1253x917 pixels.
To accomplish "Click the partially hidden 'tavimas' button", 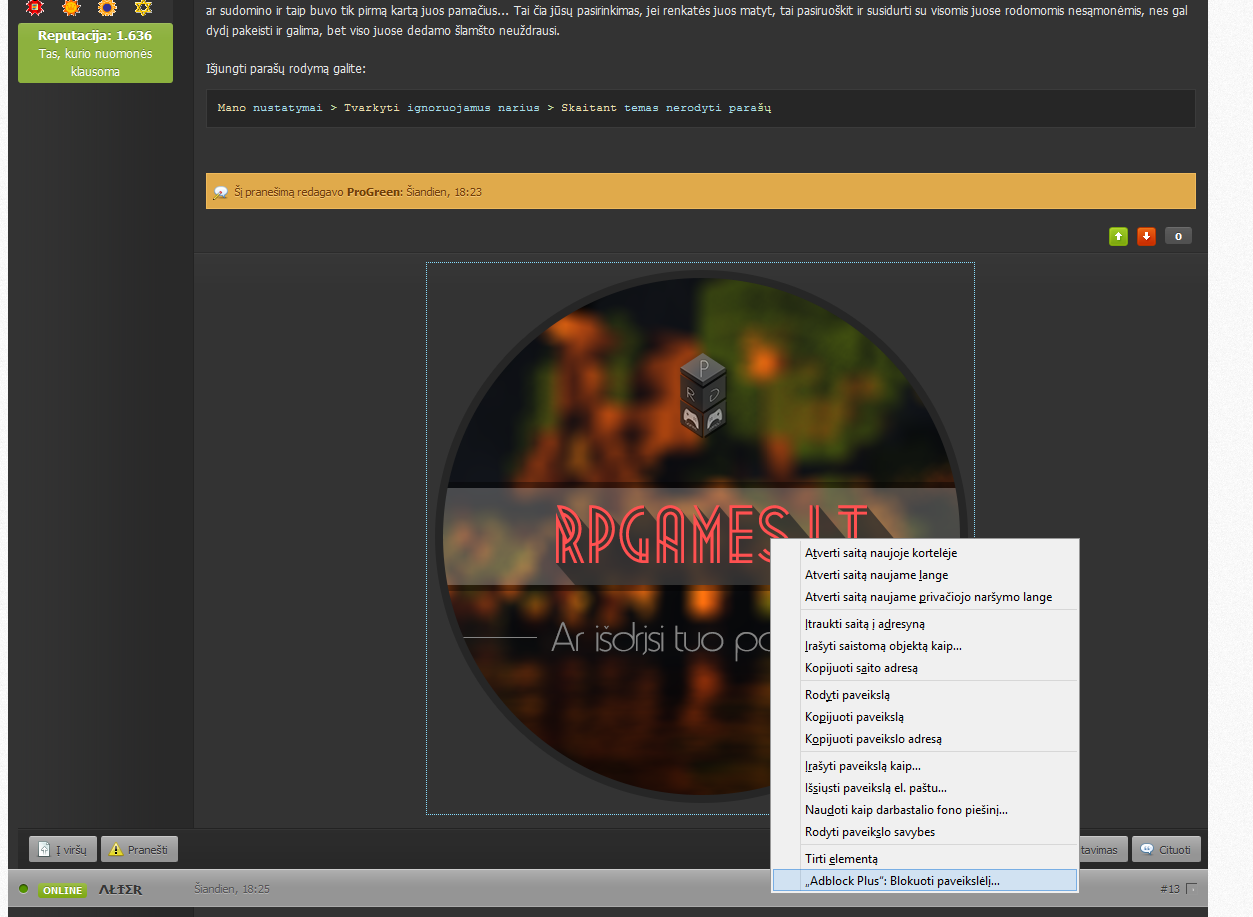I will pyautogui.click(x=1103, y=849).
